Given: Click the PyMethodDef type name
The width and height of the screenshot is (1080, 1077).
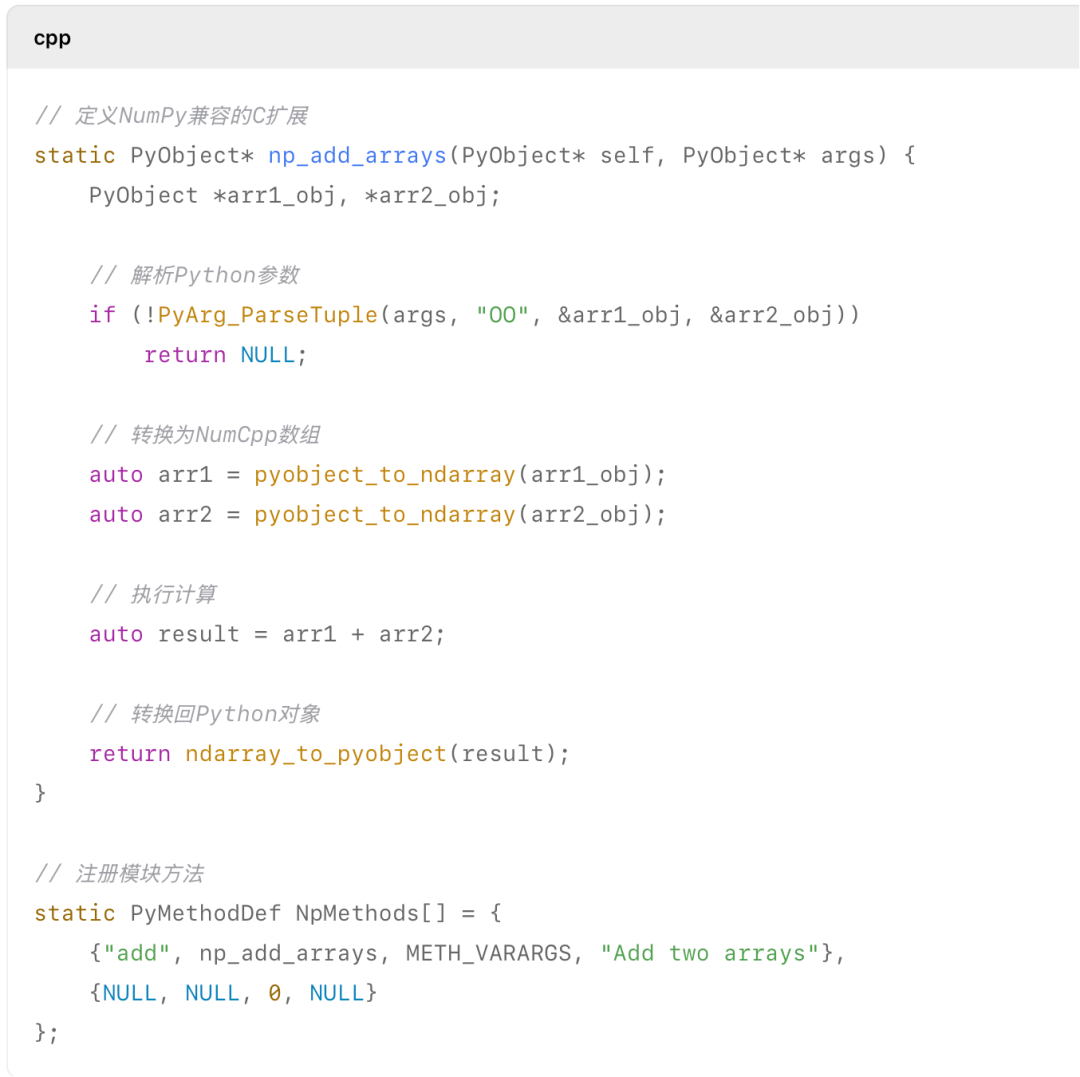Looking at the screenshot, I should (205, 914).
